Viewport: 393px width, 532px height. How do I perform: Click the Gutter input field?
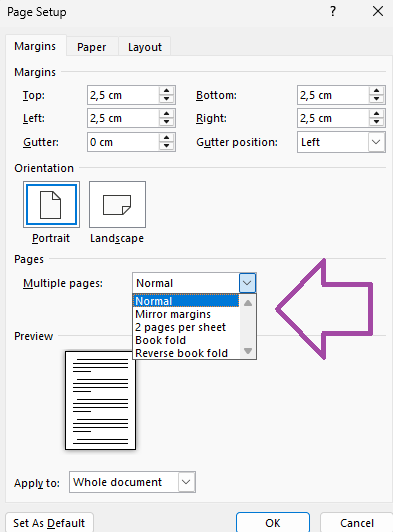click(123, 142)
